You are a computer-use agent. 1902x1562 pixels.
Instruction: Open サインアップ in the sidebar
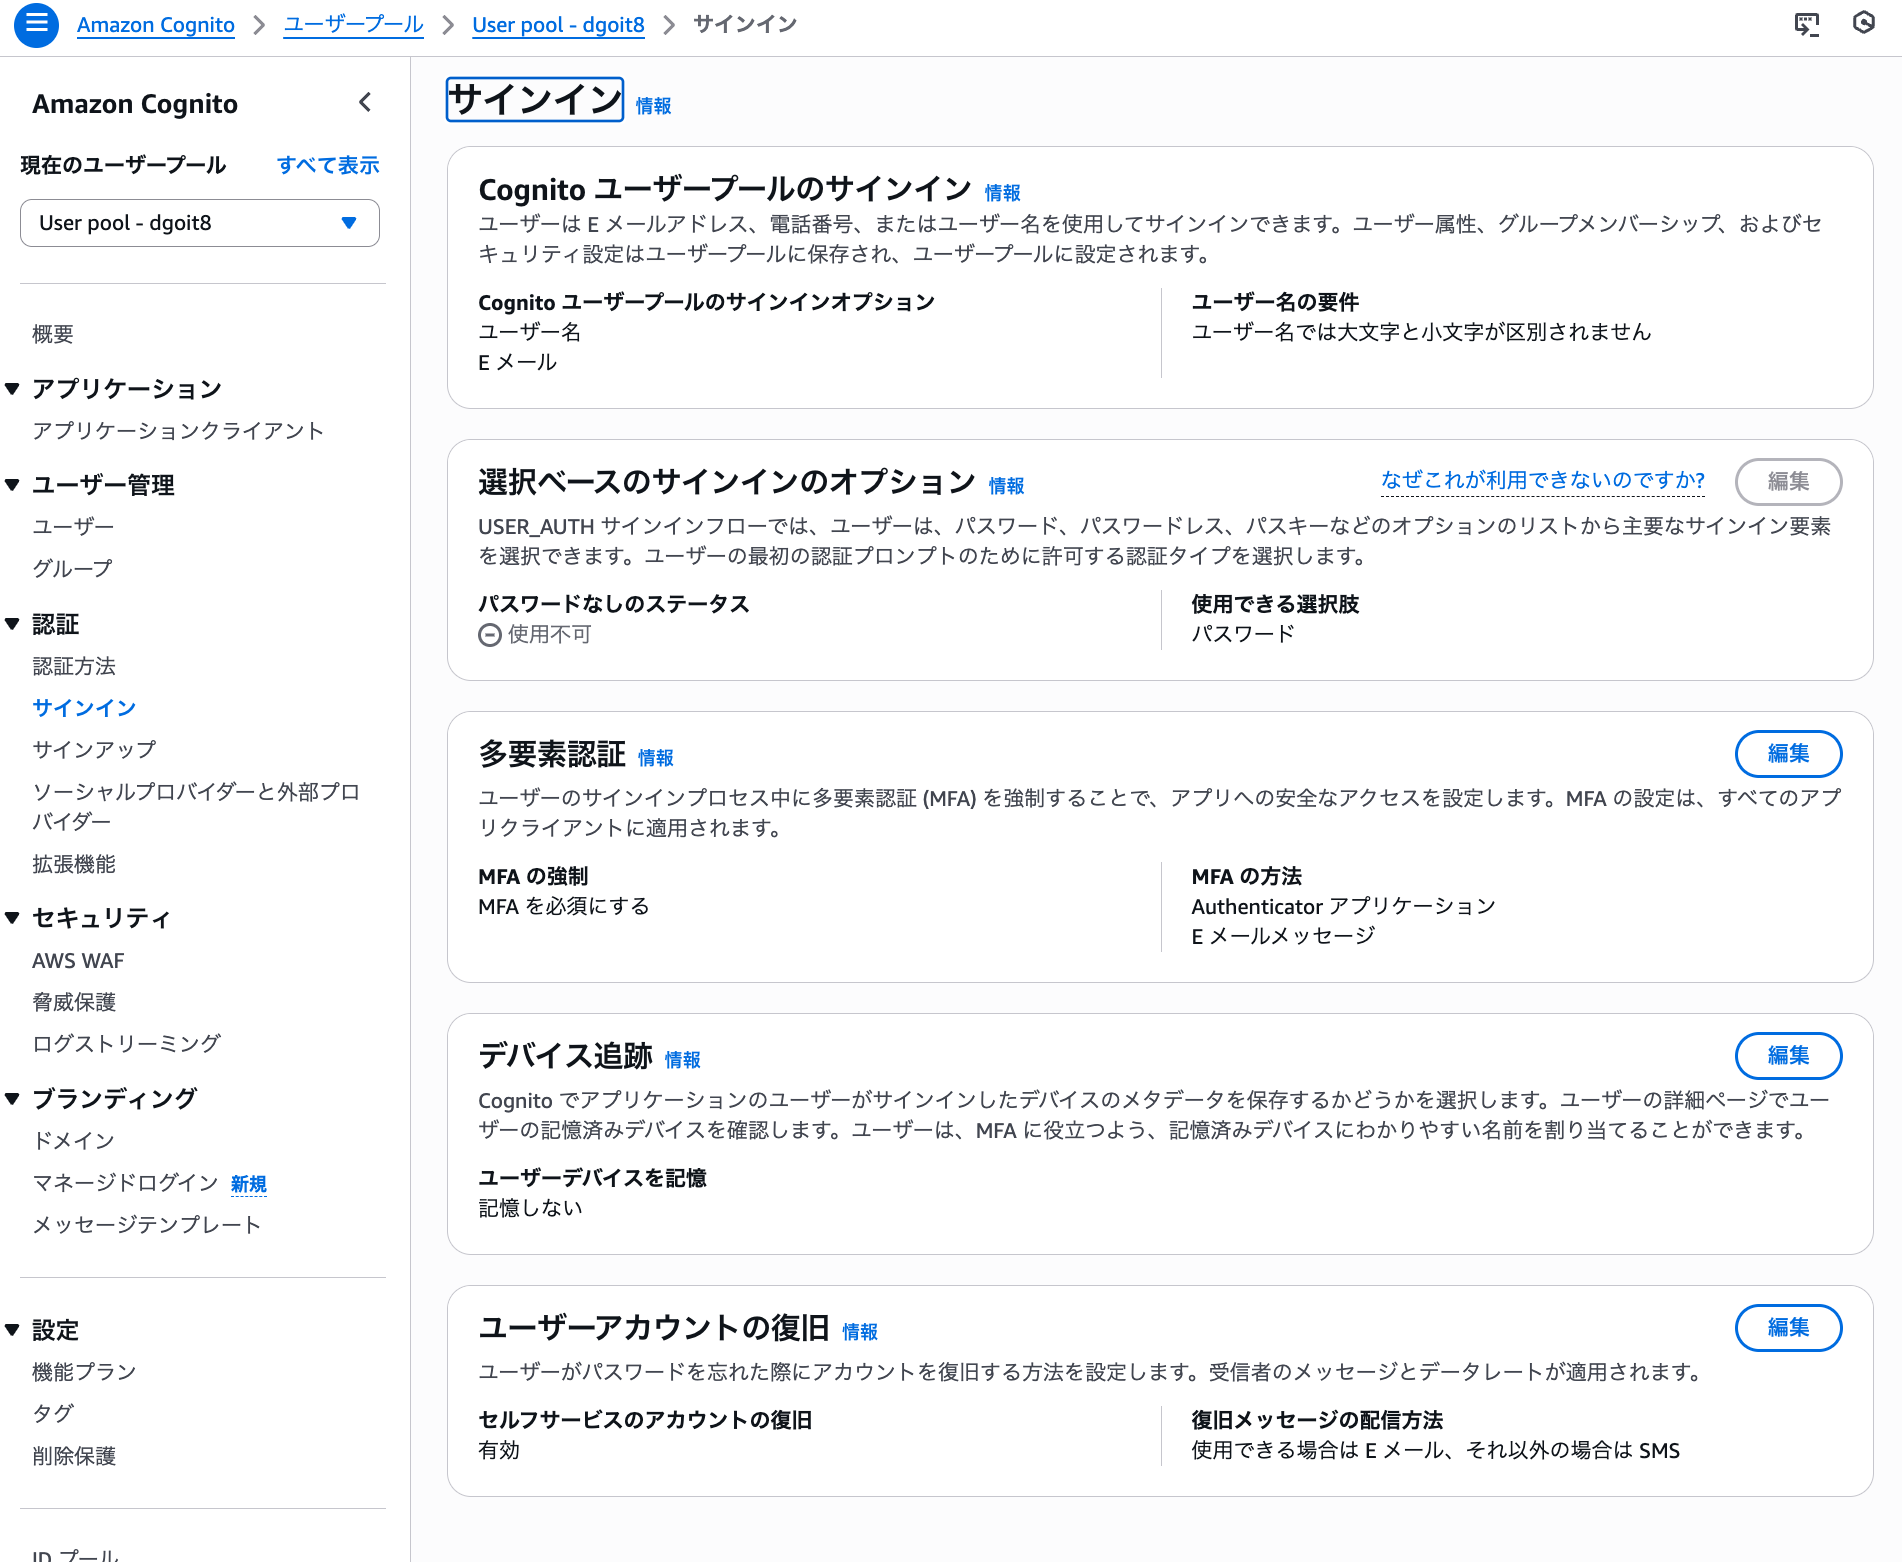[x=94, y=748]
